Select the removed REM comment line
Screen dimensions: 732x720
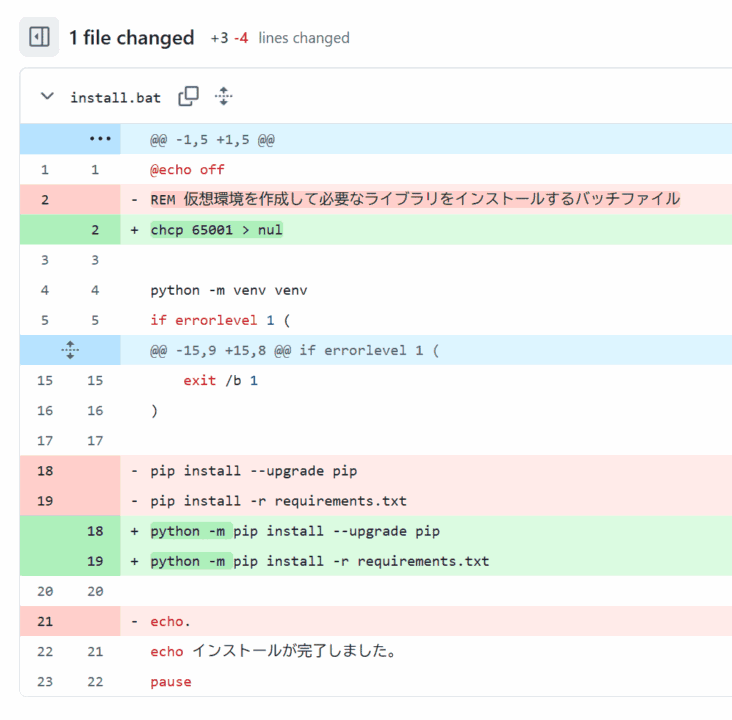(415, 199)
